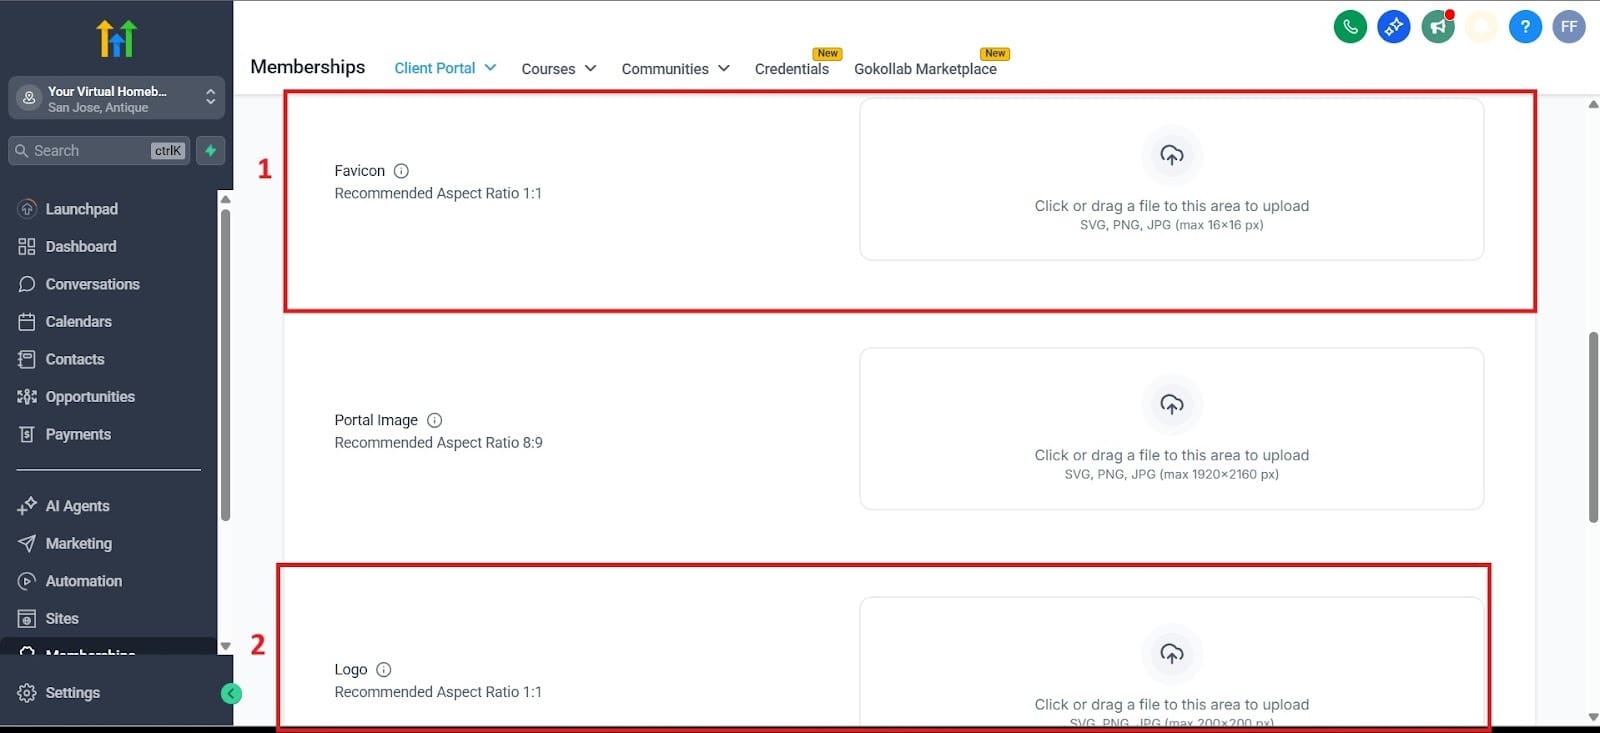Open the megaphone announcements icon
The width and height of the screenshot is (1600, 733).
tap(1438, 27)
